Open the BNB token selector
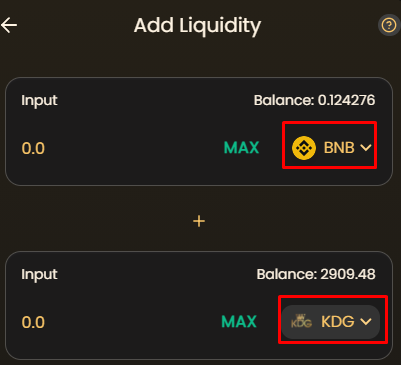This screenshot has width=401, height=365. [x=331, y=148]
